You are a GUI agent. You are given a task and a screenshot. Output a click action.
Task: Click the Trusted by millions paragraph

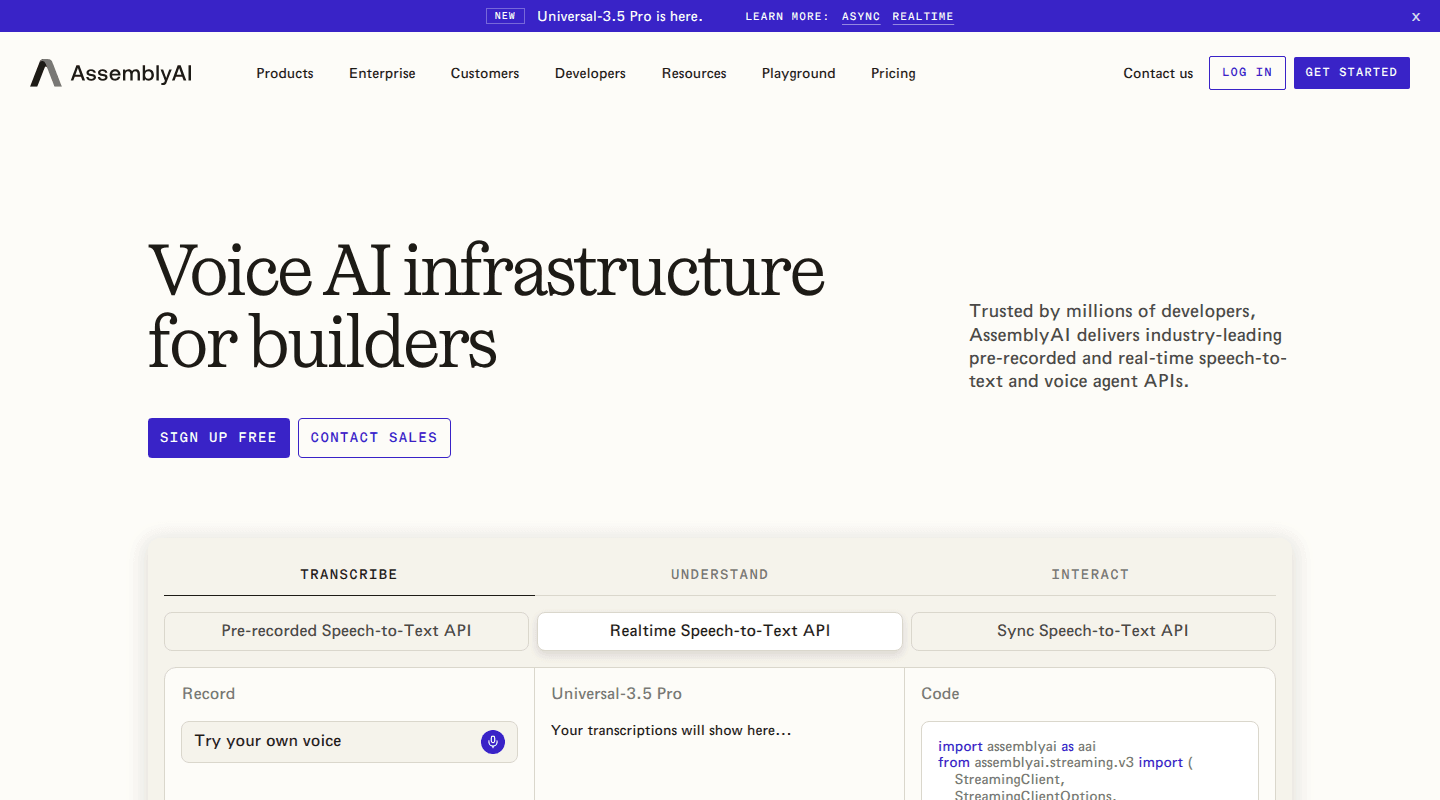1128,346
